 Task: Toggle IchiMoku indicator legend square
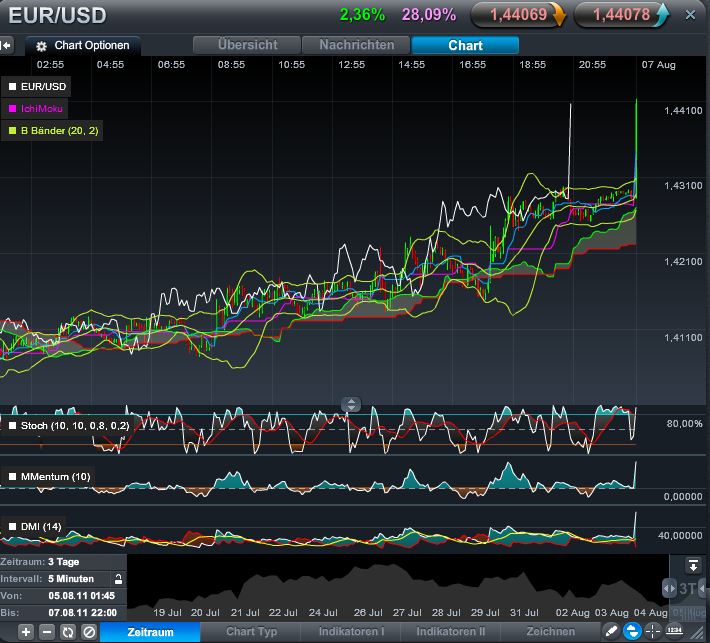(x=13, y=109)
